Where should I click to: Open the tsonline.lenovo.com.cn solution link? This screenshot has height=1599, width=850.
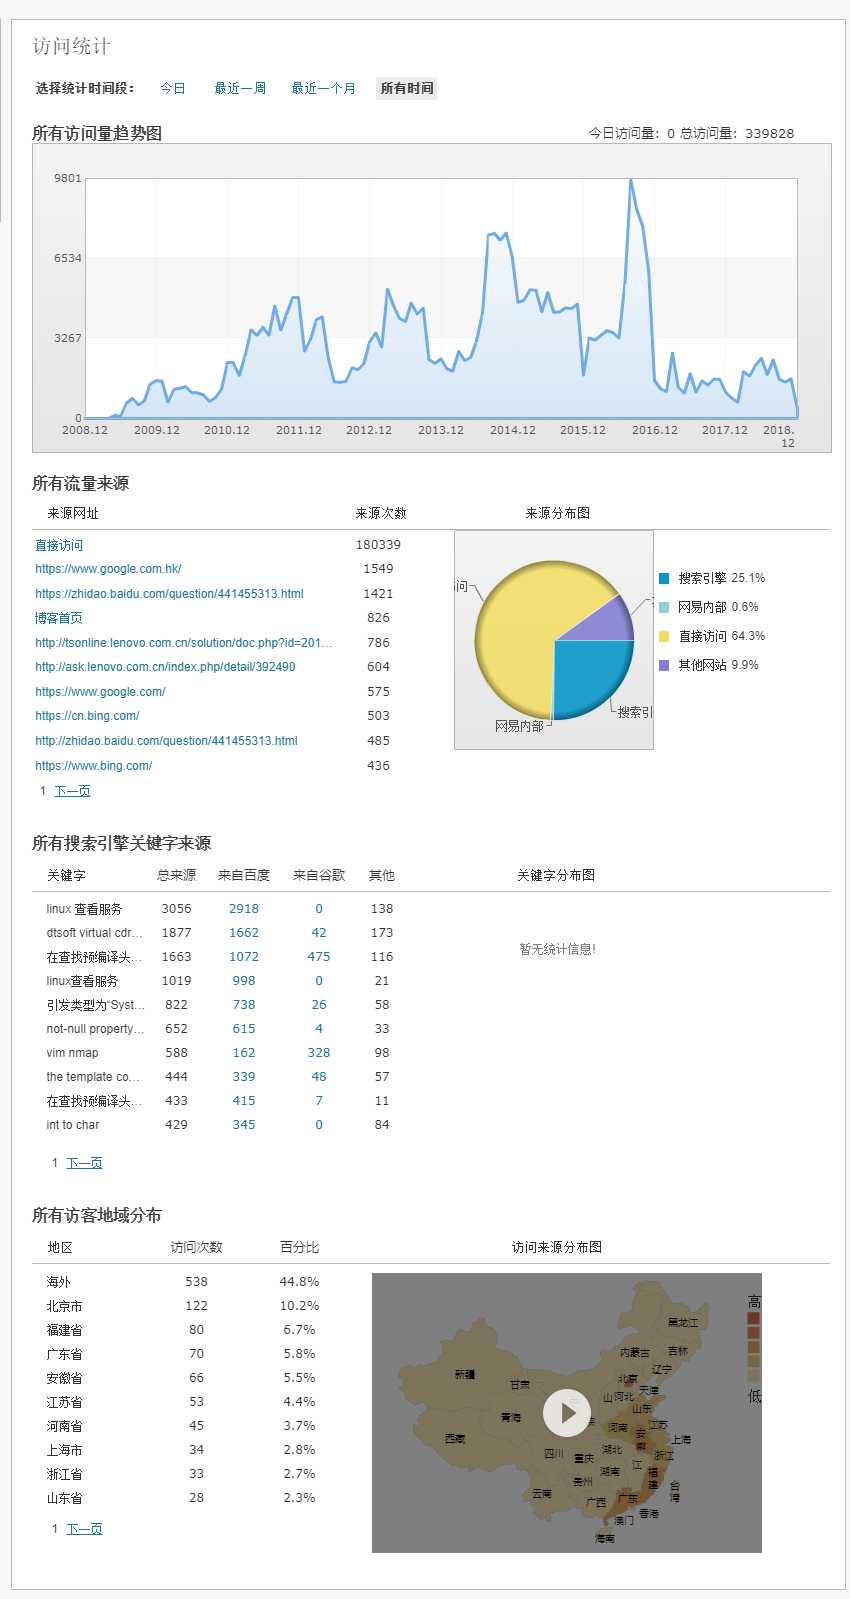pos(184,643)
